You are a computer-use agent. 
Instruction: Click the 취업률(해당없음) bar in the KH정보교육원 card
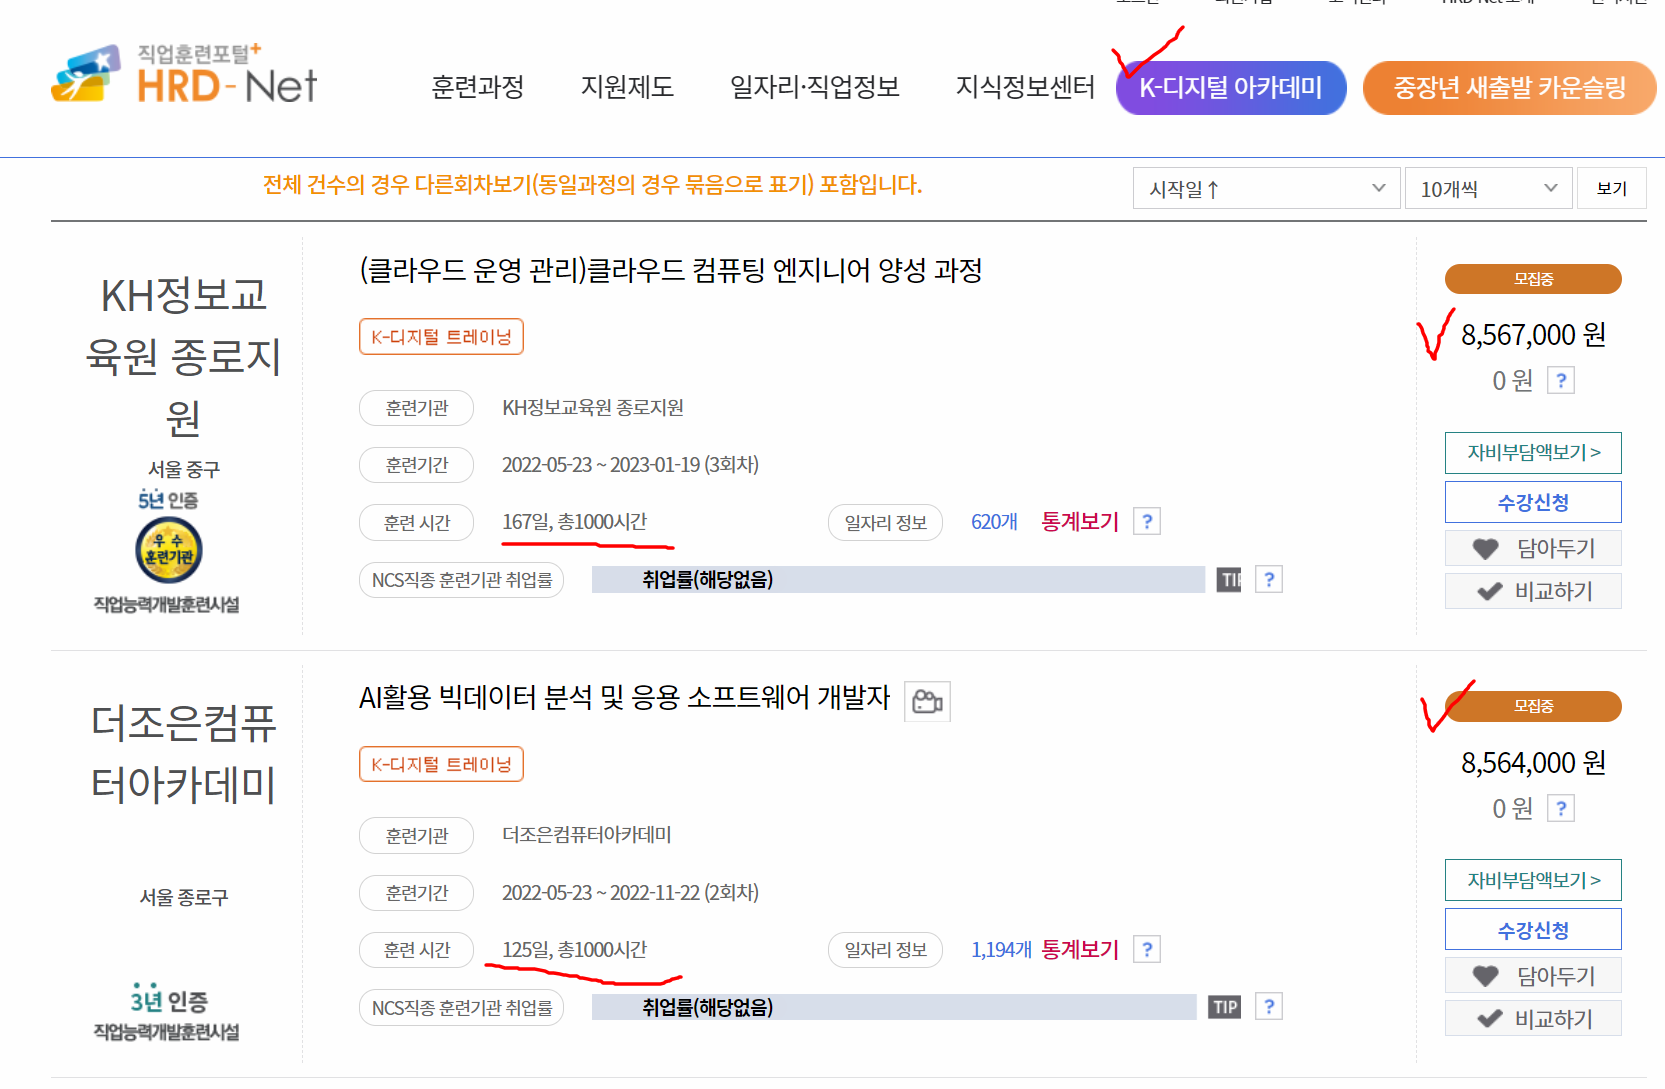click(x=898, y=580)
